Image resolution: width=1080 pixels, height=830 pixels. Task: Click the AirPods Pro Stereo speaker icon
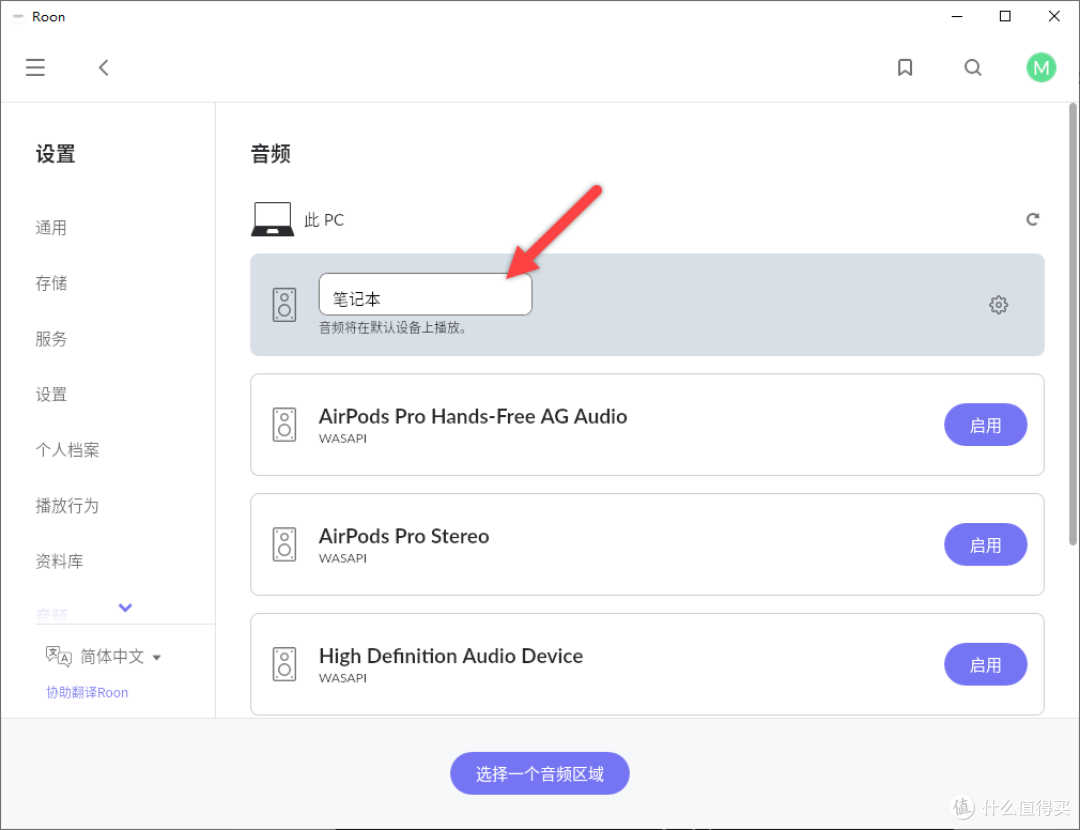[285, 544]
